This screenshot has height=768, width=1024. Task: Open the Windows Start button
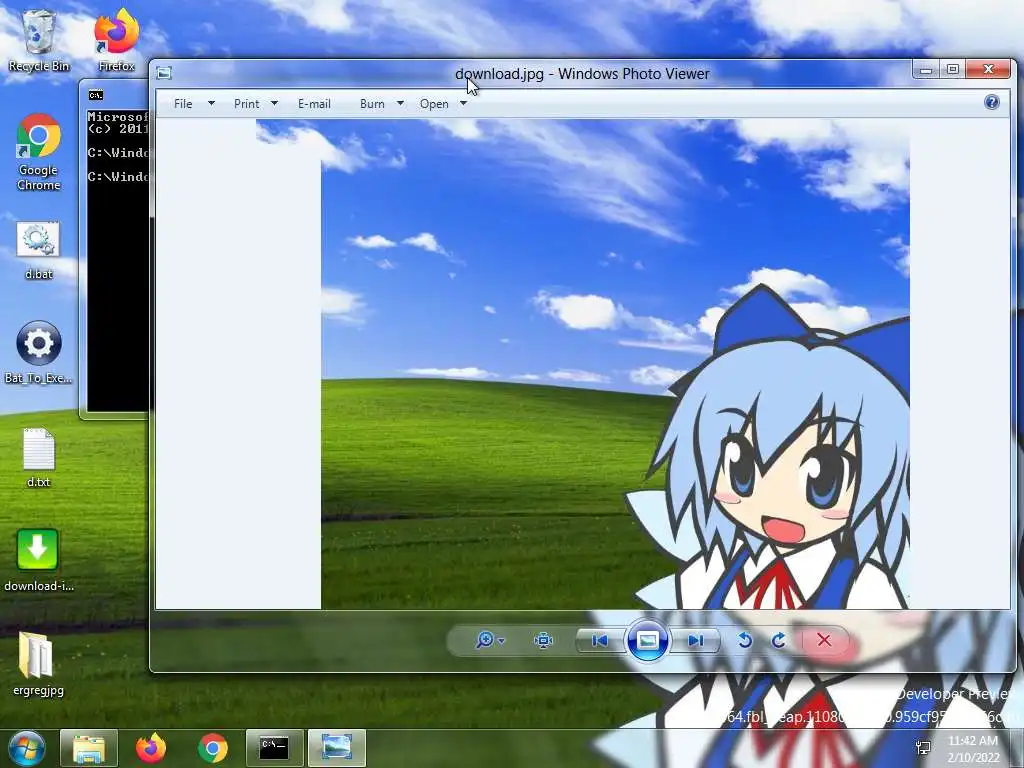(x=26, y=748)
